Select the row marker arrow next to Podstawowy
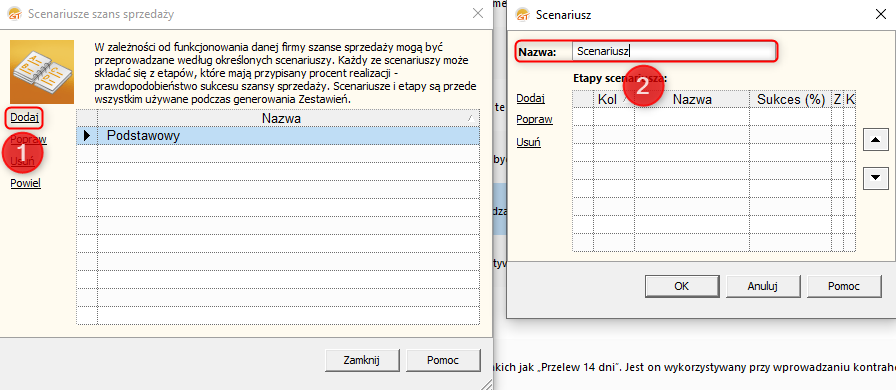 click(x=87, y=136)
